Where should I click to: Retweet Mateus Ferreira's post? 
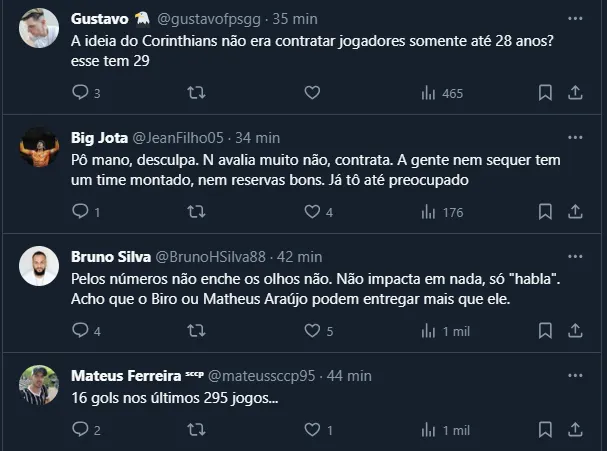click(197, 429)
